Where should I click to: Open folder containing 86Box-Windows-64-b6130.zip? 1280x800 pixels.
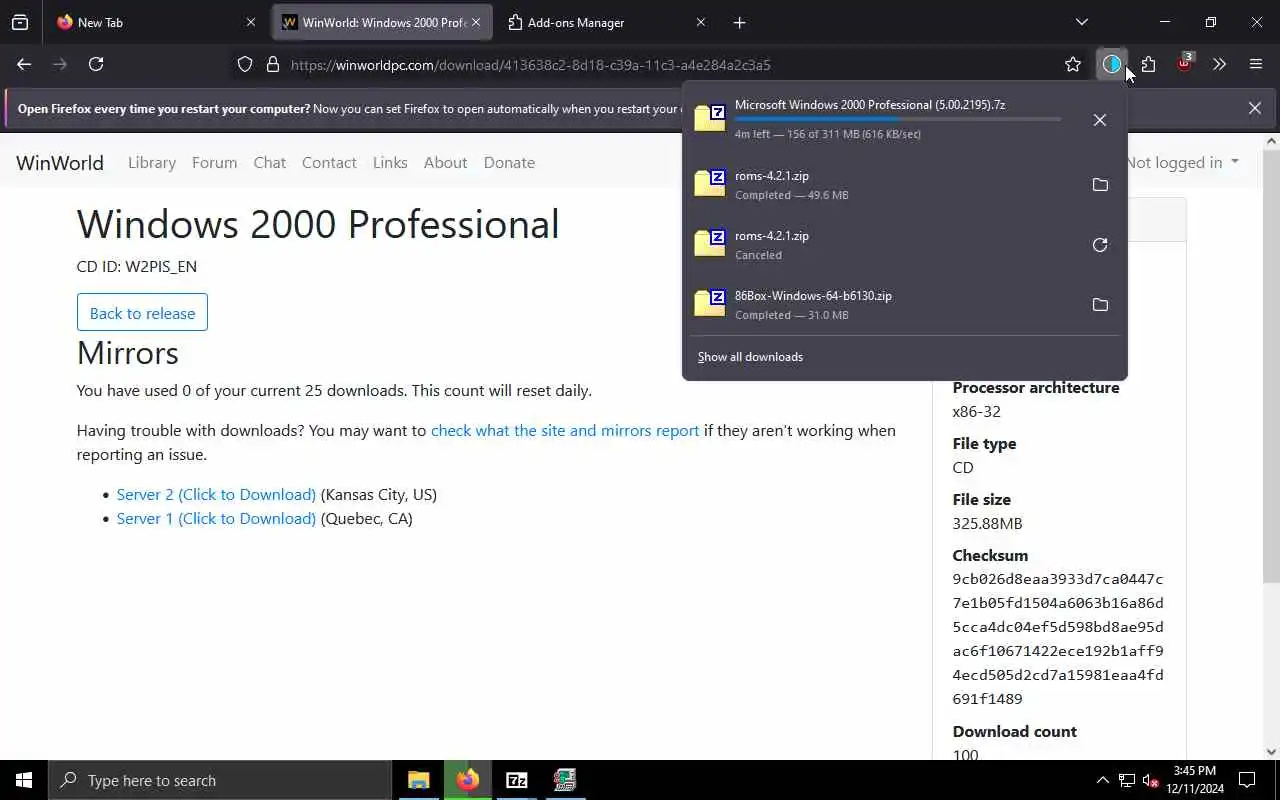[1100, 305]
